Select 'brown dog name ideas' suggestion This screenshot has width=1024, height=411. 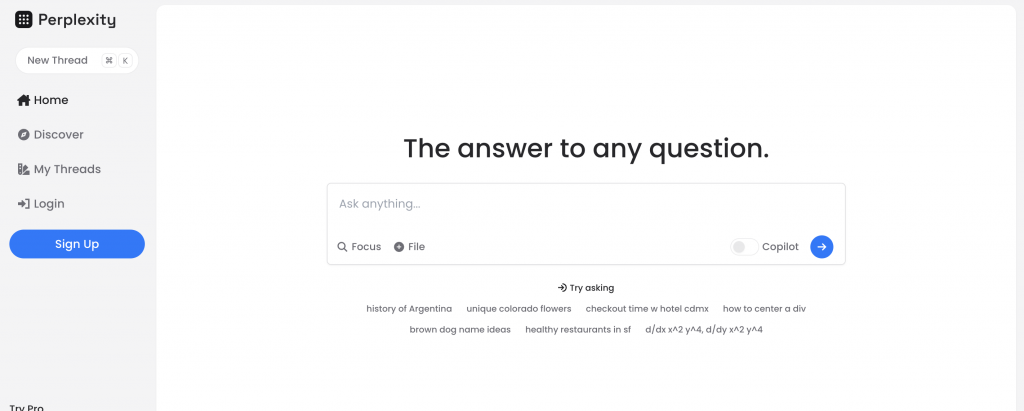click(460, 330)
